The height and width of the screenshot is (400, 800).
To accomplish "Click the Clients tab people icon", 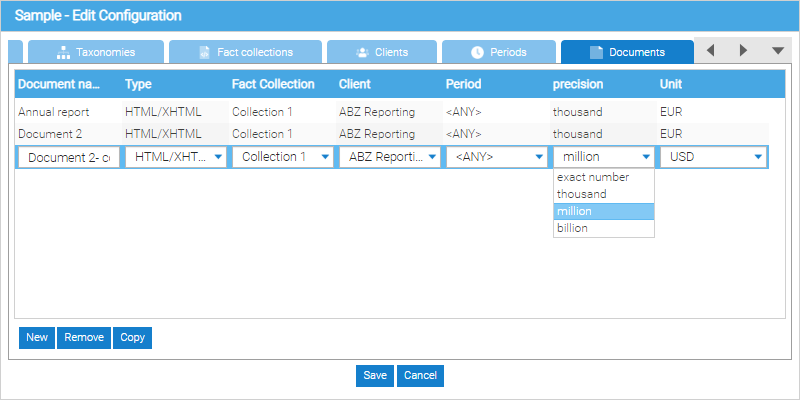I will click(362, 53).
